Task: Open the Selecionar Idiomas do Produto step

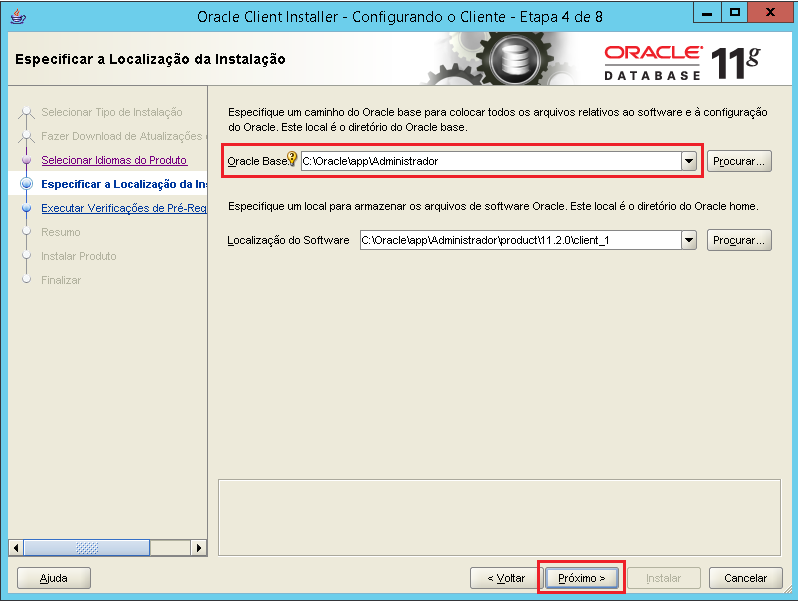Action: coord(114,160)
